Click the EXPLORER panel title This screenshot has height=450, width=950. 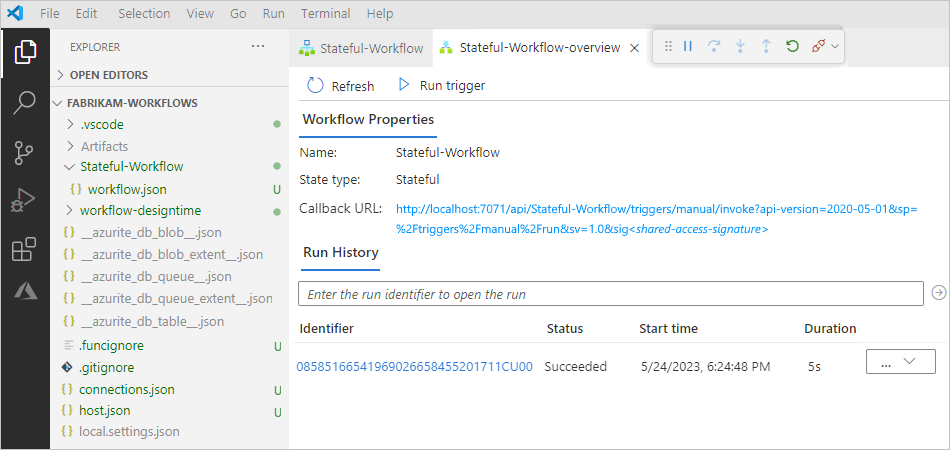pos(95,47)
